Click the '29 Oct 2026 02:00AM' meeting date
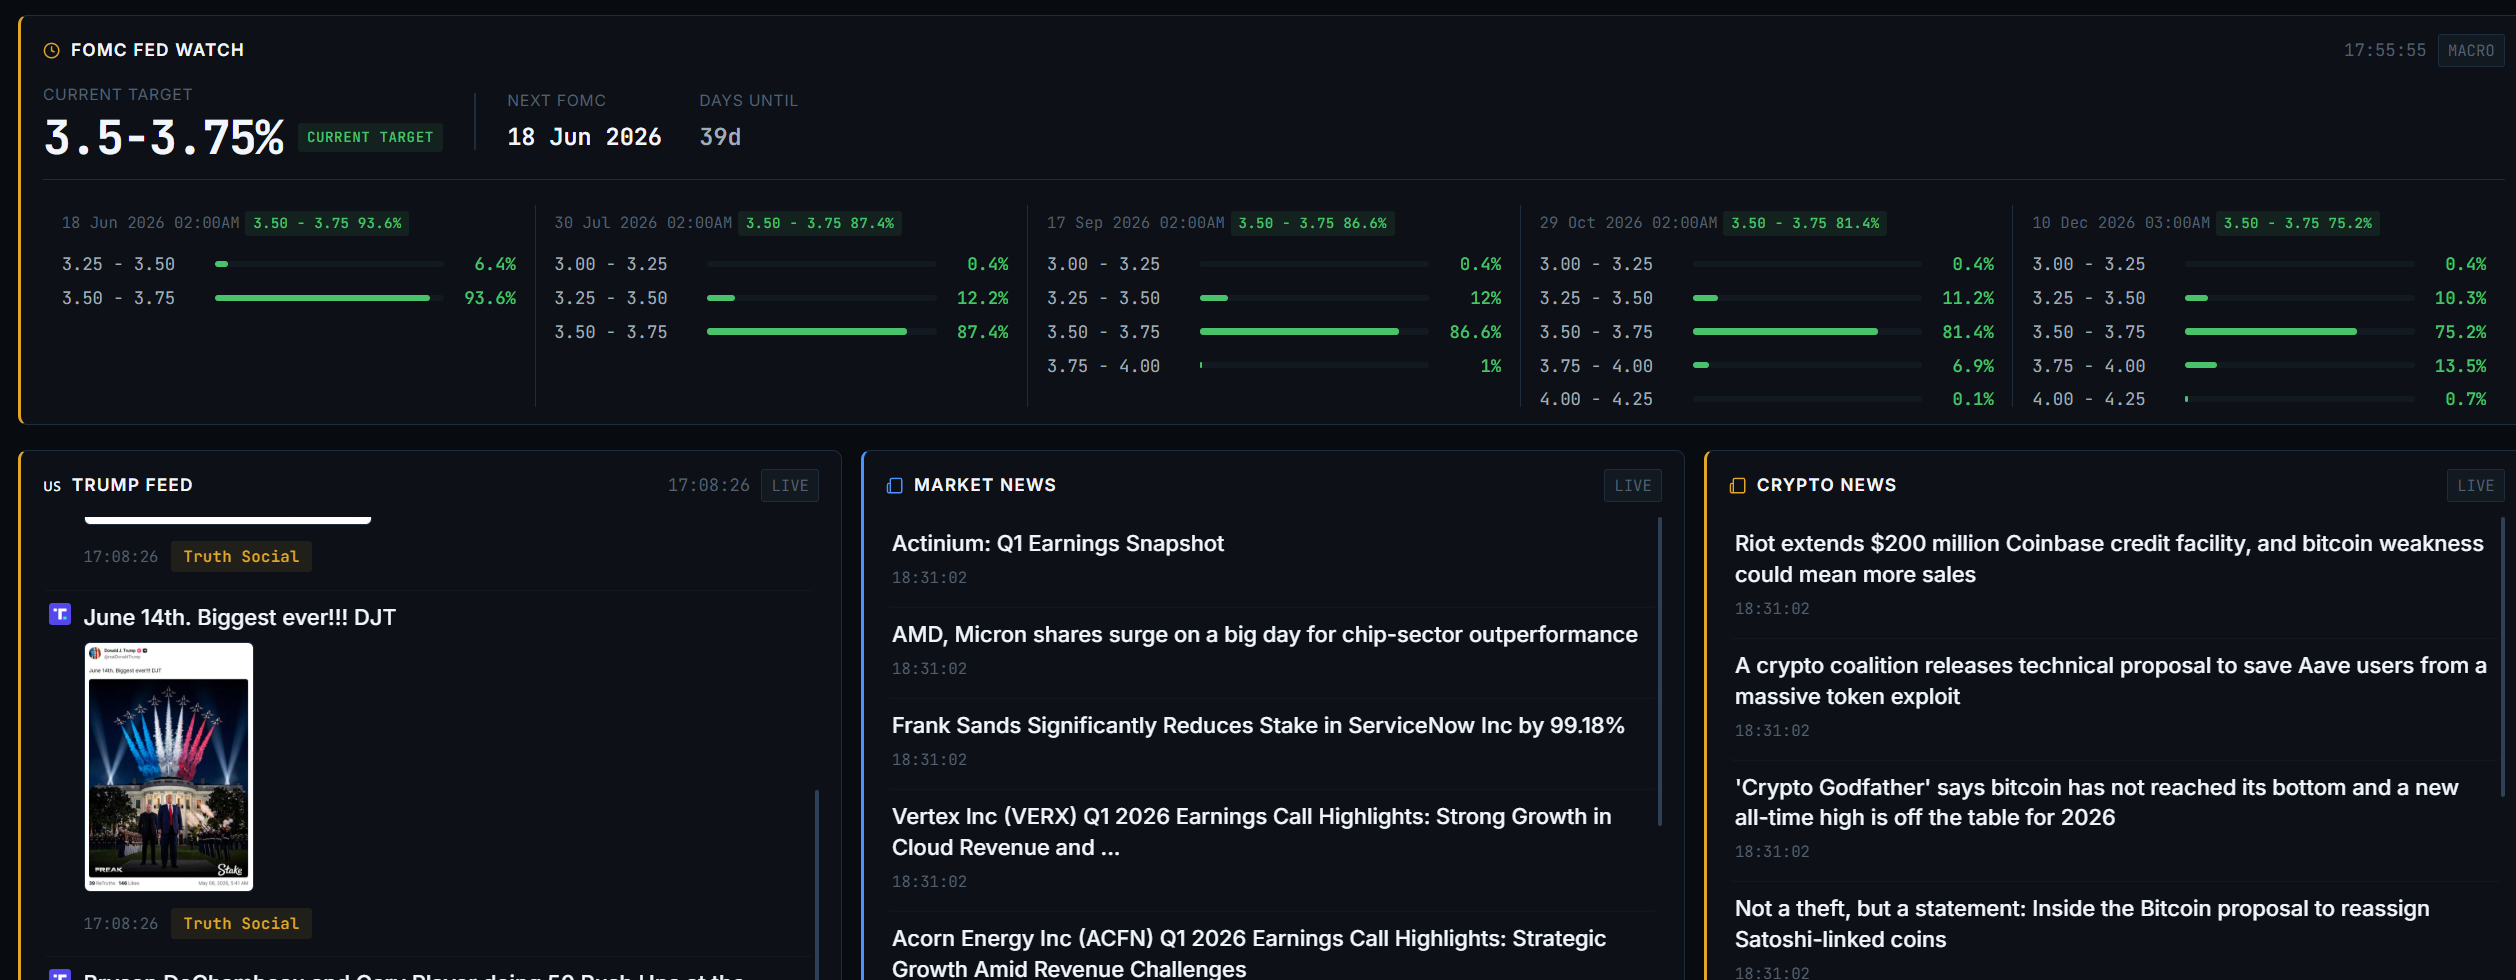The image size is (2516, 980). point(1629,223)
